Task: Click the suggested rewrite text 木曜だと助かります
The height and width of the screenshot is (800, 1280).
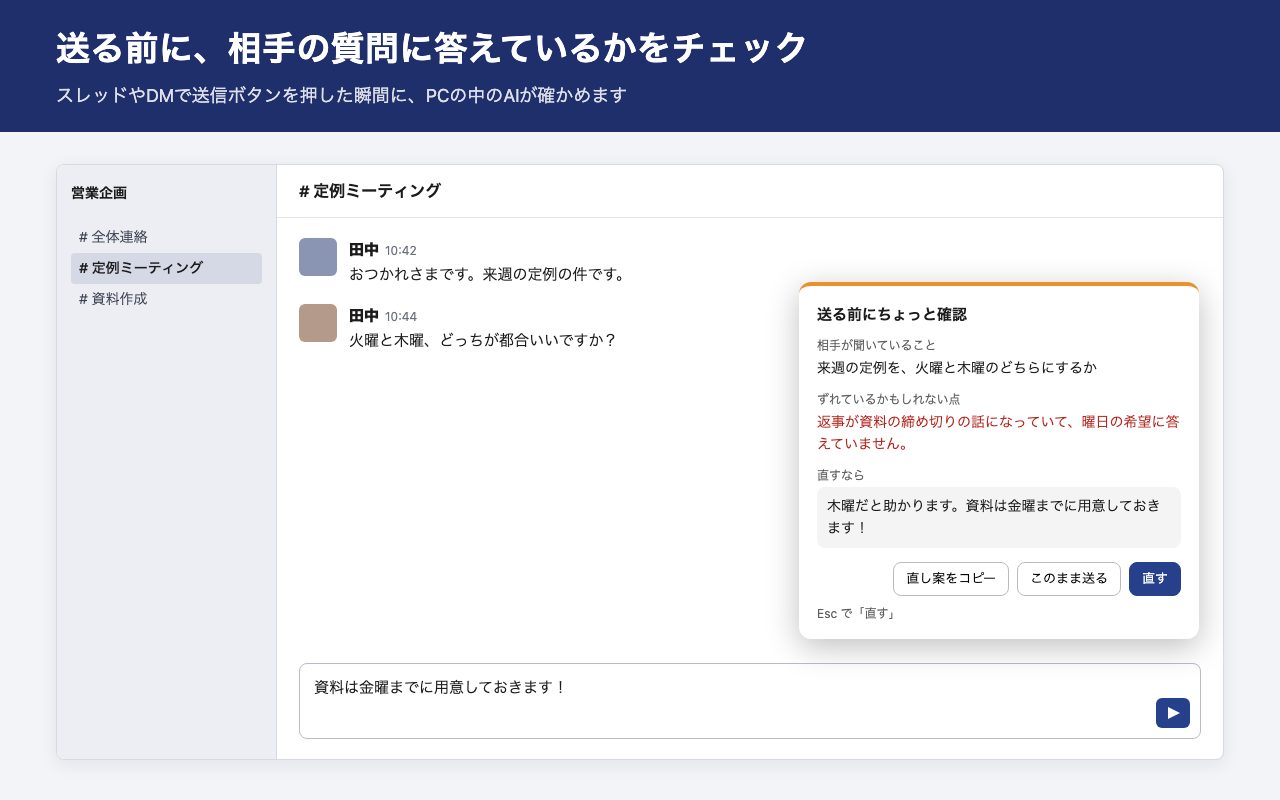Action: pyautogui.click(x=999, y=517)
